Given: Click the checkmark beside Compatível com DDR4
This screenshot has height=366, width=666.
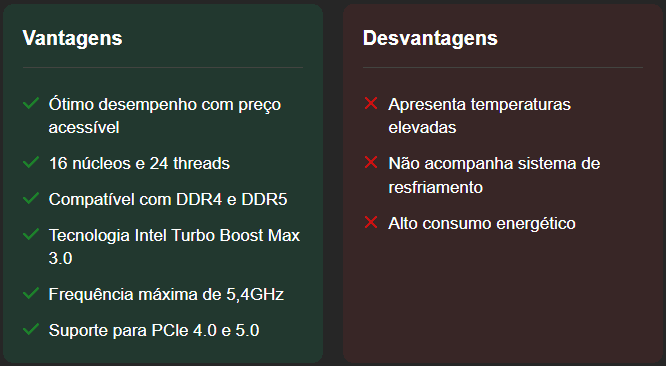Looking at the screenshot, I should tap(31, 198).
